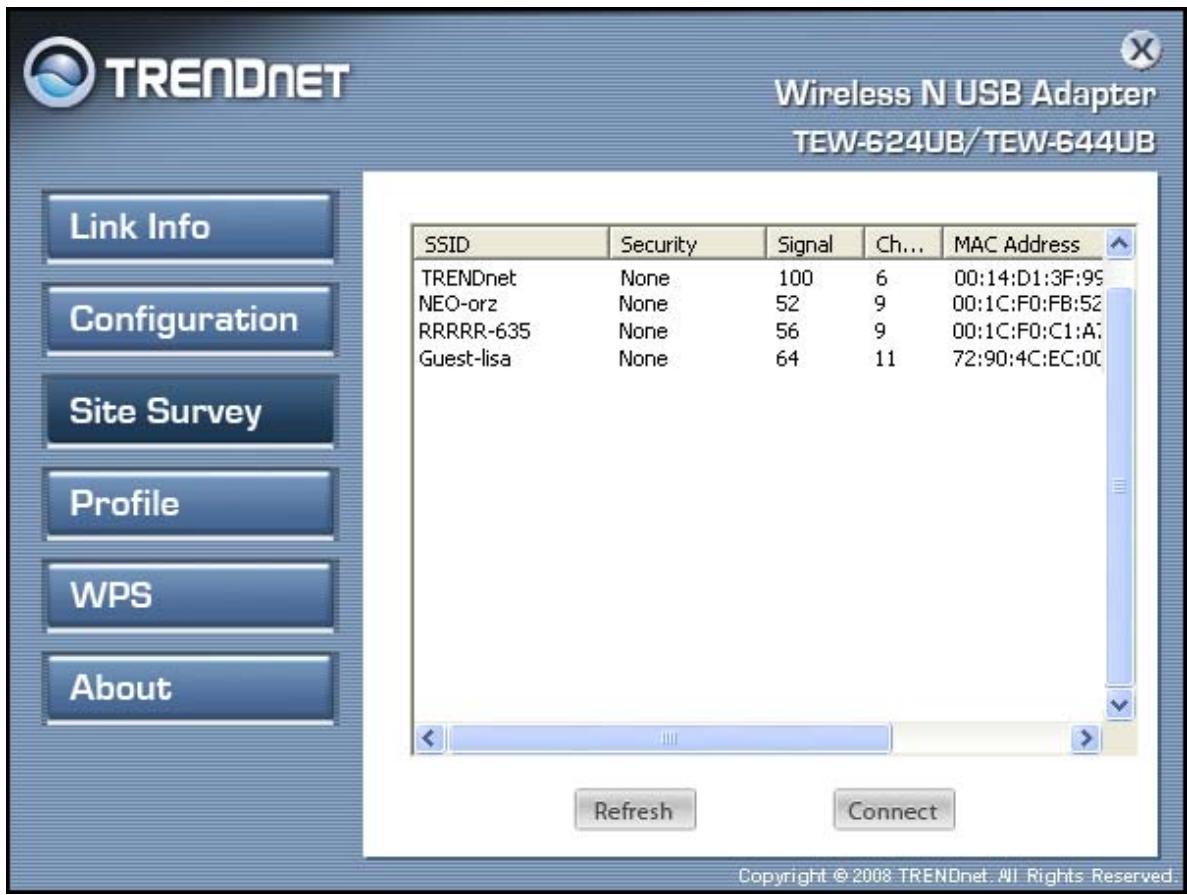1187x895 pixels.
Task: Click channel 11 in the Guest-lisa row
Action: point(885,359)
